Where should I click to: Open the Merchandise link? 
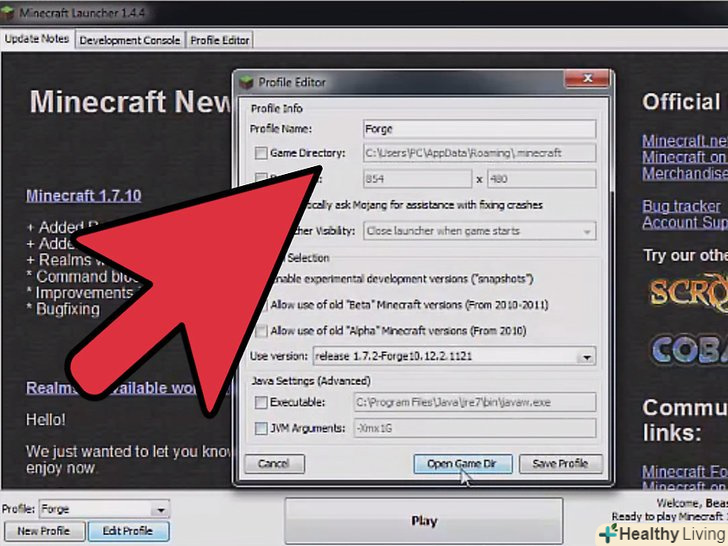tap(685, 174)
